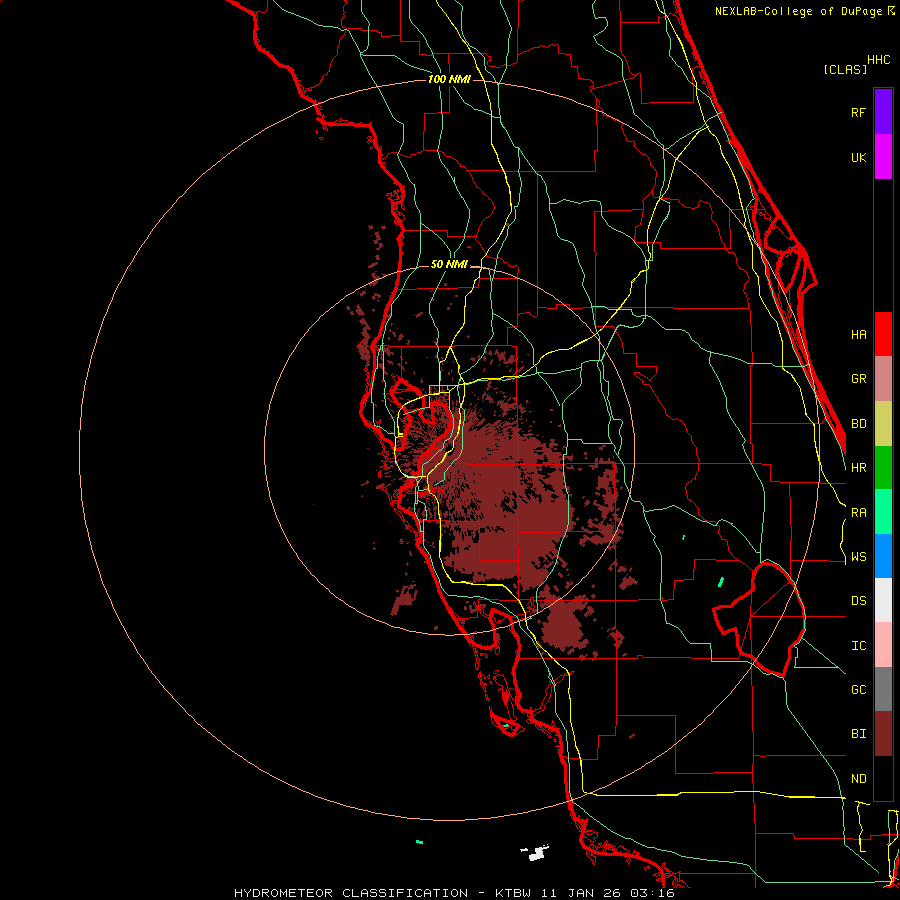Click the 'RF' legend label
This screenshot has width=900, height=900.
pyautogui.click(x=858, y=112)
